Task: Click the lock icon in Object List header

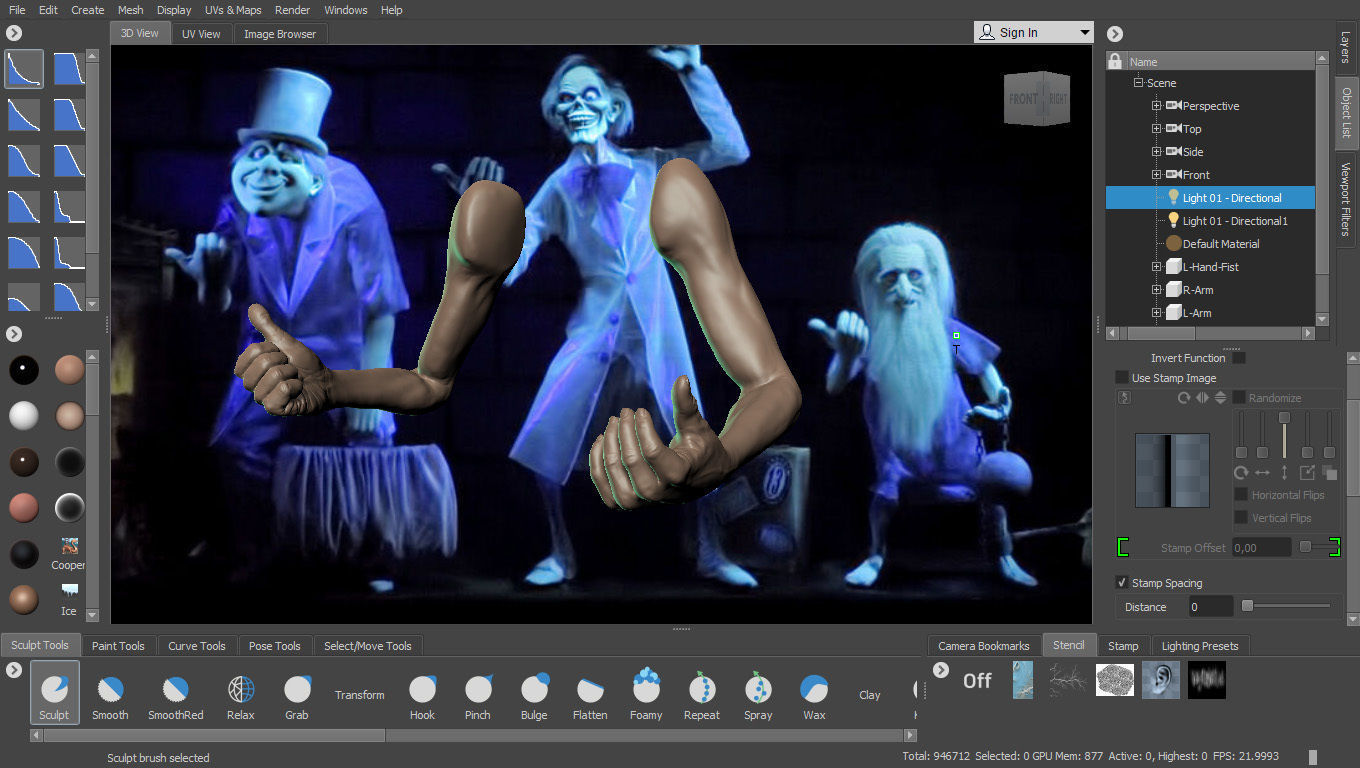Action: [1116, 62]
